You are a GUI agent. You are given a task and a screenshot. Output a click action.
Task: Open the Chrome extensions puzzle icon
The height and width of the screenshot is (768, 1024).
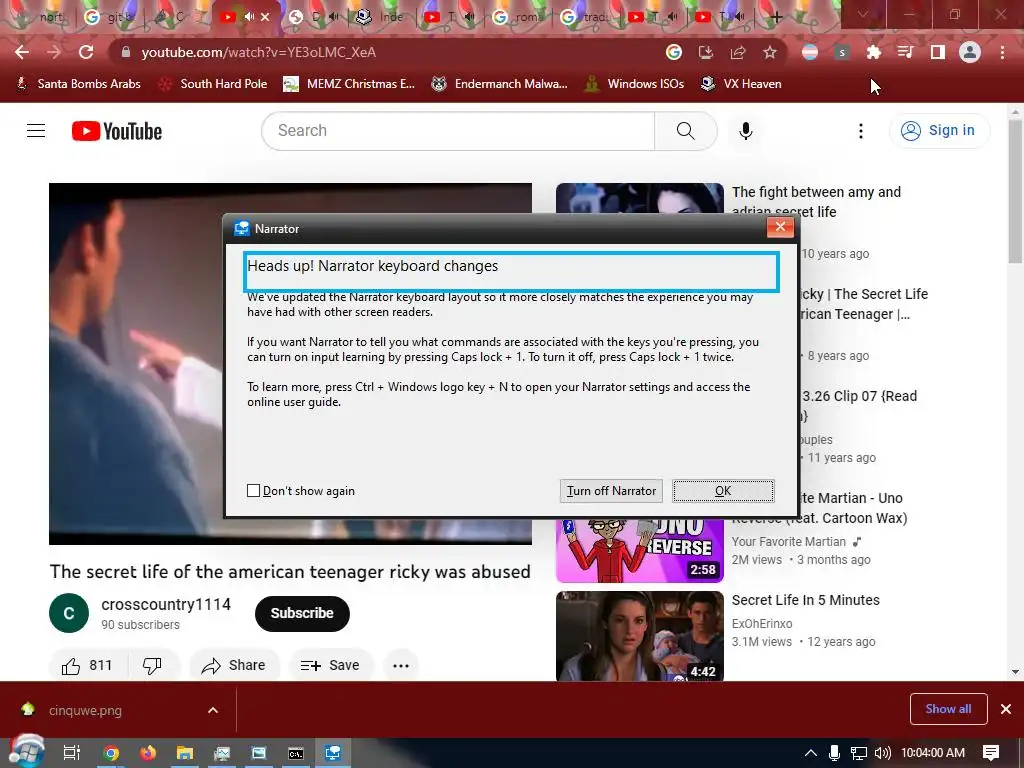click(x=874, y=52)
